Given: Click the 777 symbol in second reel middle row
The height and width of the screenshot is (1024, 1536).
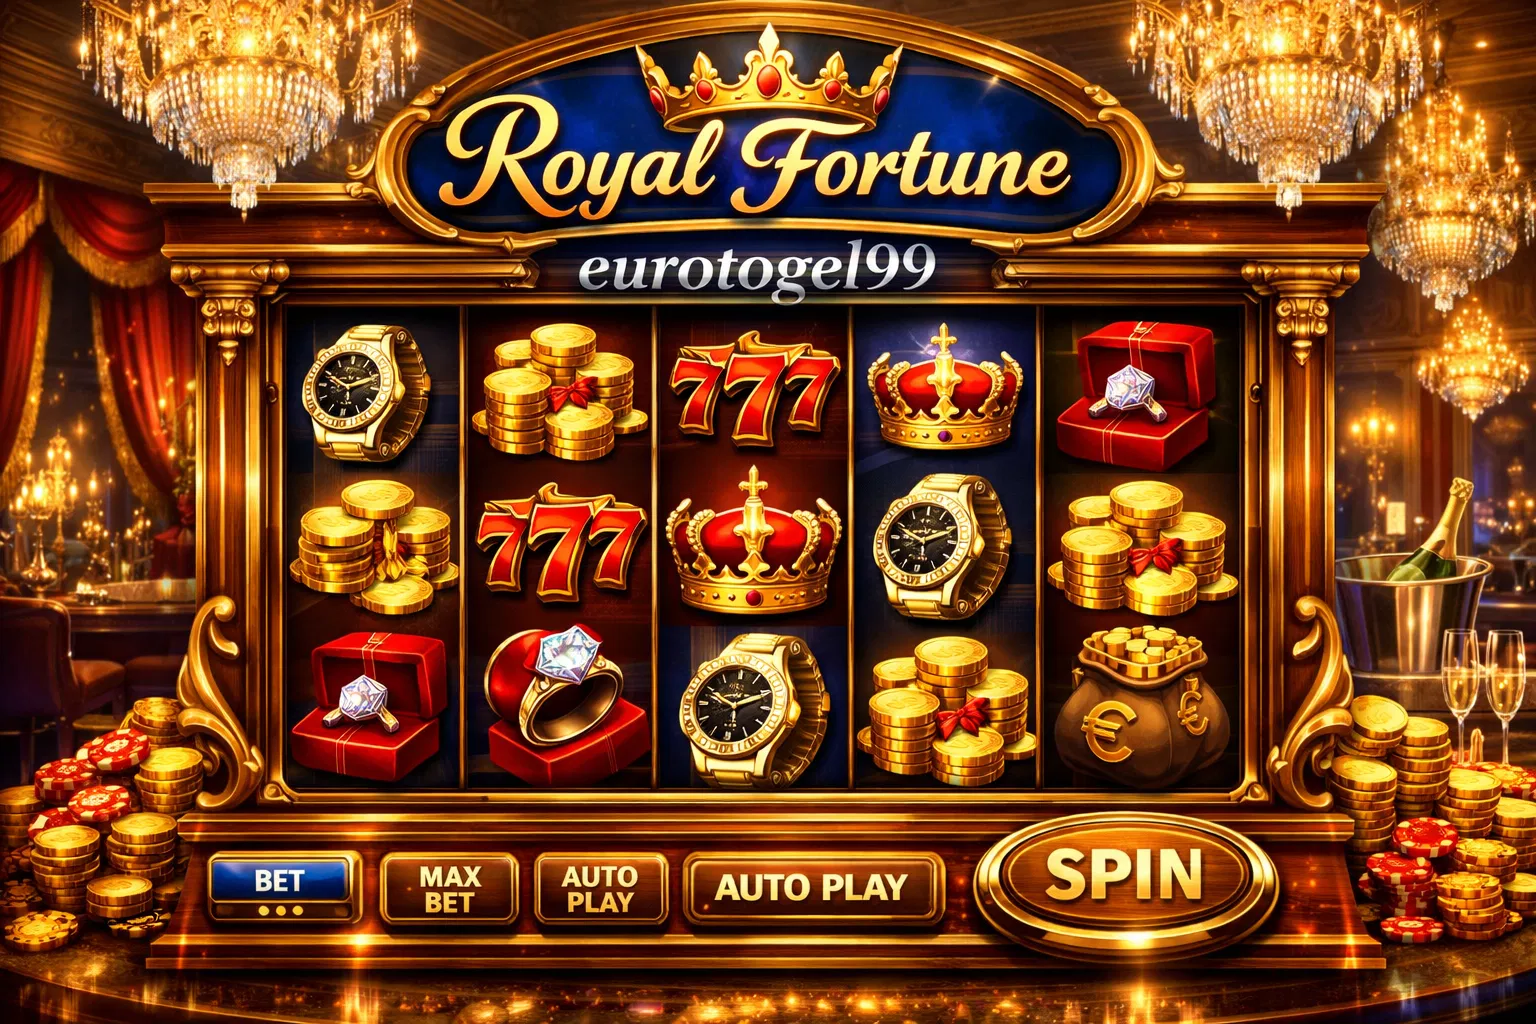Looking at the screenshot, I should (561, 542).
